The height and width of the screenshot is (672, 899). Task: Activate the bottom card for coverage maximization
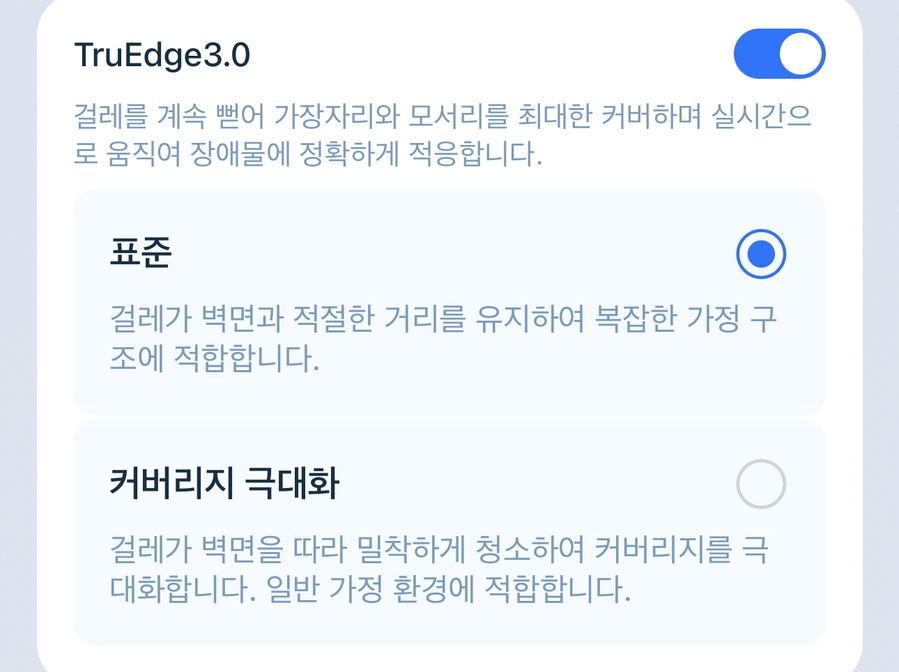450,530
